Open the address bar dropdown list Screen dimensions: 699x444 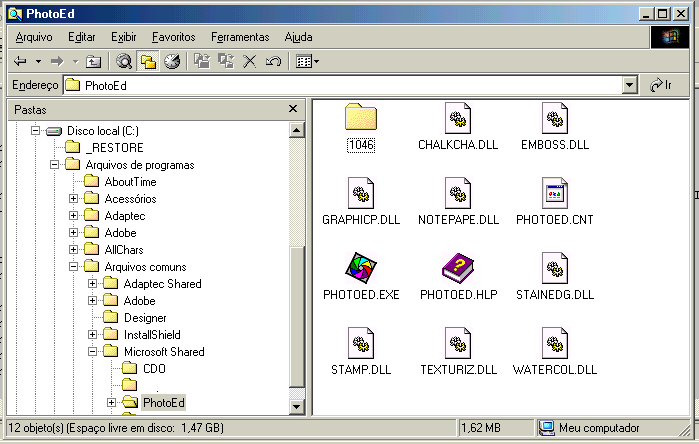point(629,85)
